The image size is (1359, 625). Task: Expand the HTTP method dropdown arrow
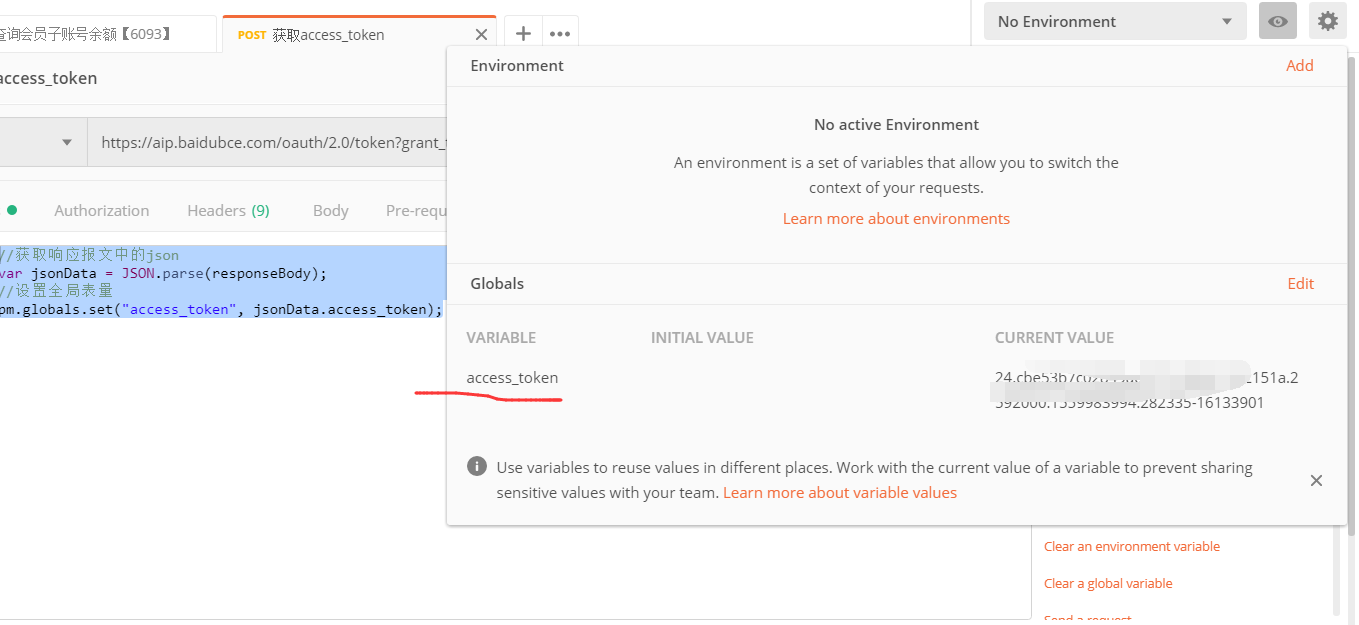[x=67, y=142]
